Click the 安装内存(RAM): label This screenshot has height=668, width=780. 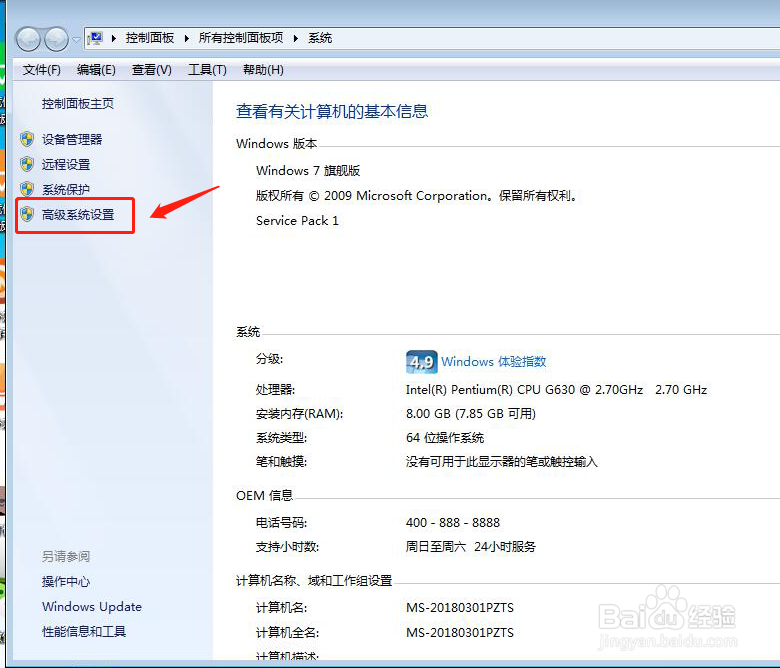[x=299, y=414]
